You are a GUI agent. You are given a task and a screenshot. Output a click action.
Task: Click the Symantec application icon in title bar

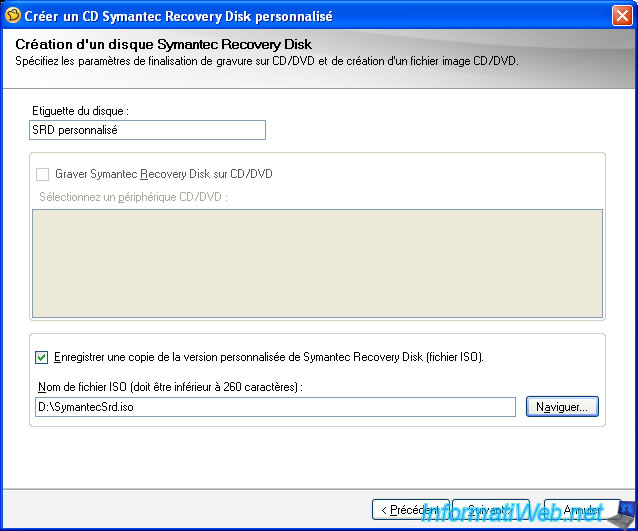(13, 15)
